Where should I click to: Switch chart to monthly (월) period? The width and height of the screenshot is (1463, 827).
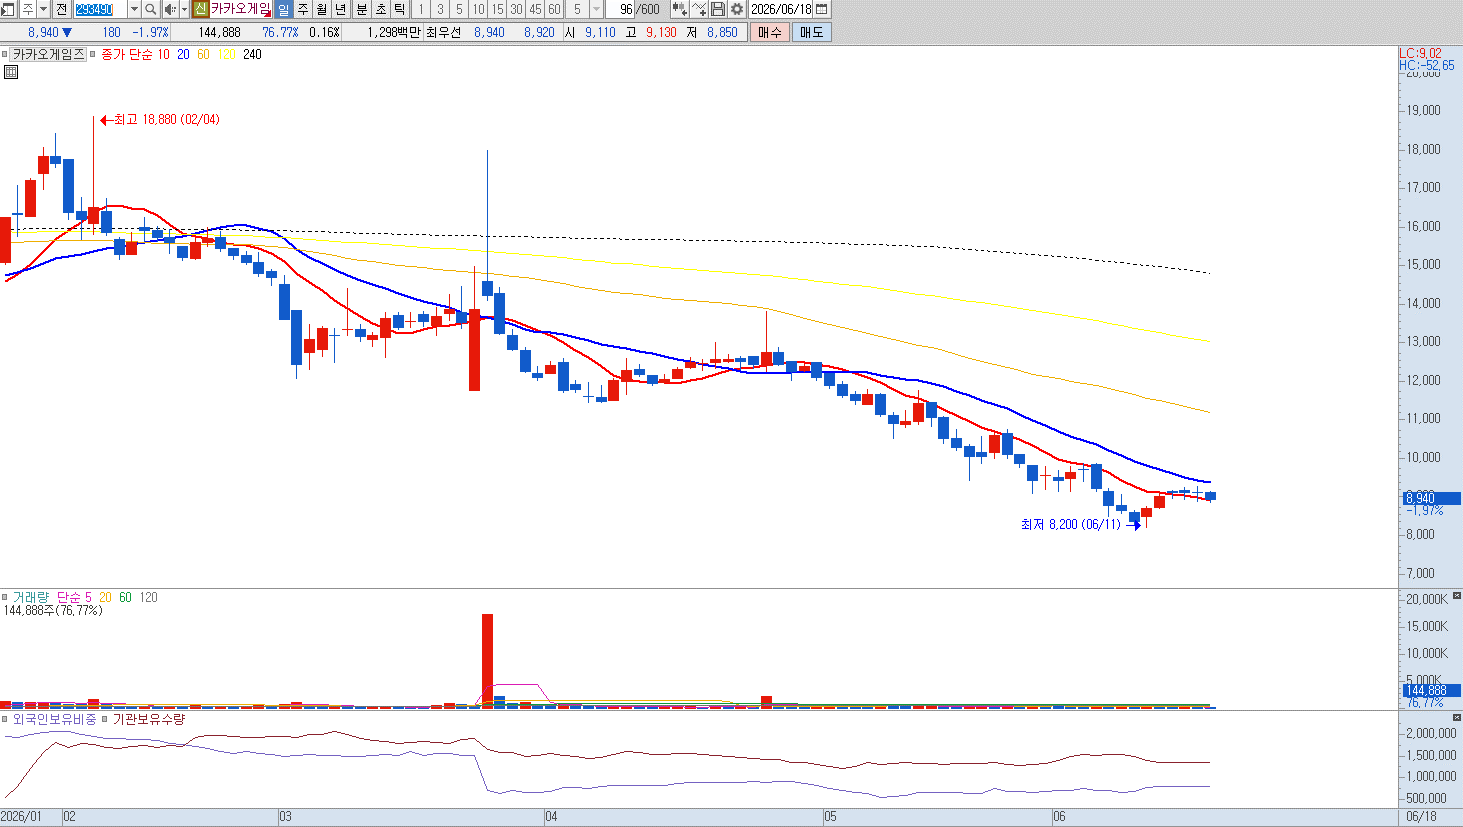(x=321, y=9)
